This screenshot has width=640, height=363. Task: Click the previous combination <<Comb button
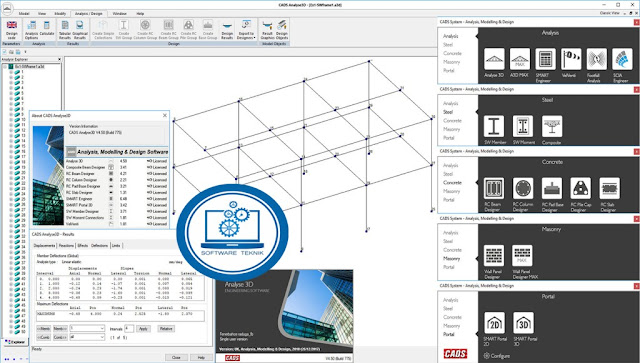point(44,337)
